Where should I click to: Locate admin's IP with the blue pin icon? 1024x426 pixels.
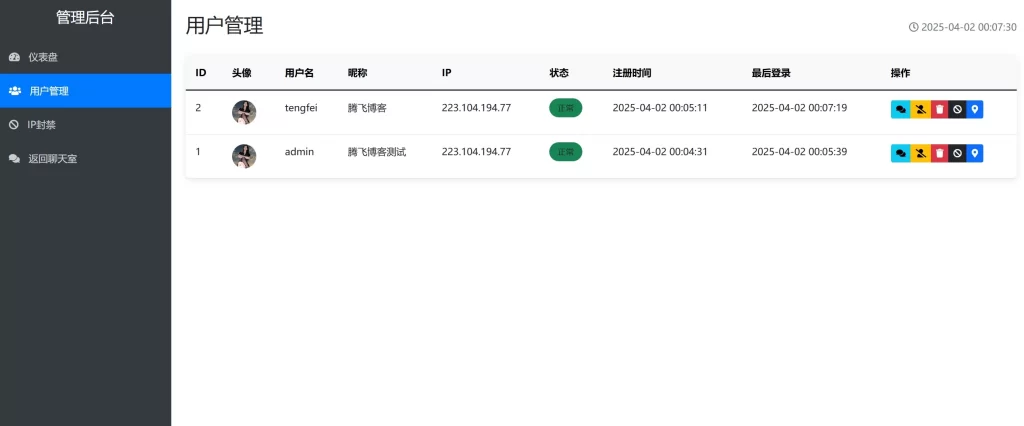975,154
